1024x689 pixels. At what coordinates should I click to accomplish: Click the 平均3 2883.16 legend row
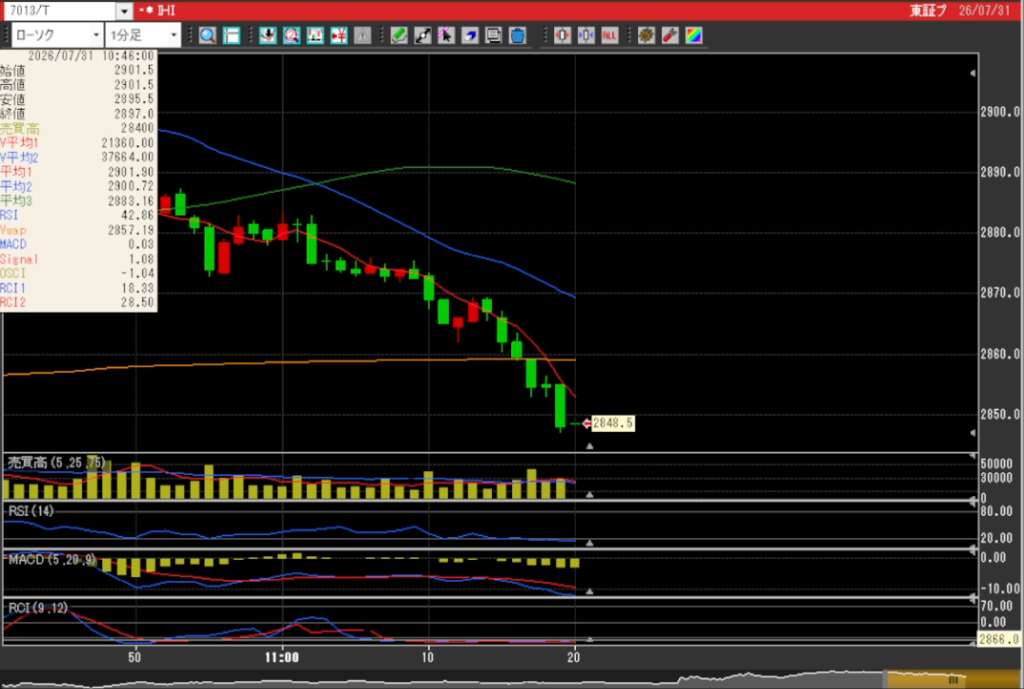tap(78, 200)
